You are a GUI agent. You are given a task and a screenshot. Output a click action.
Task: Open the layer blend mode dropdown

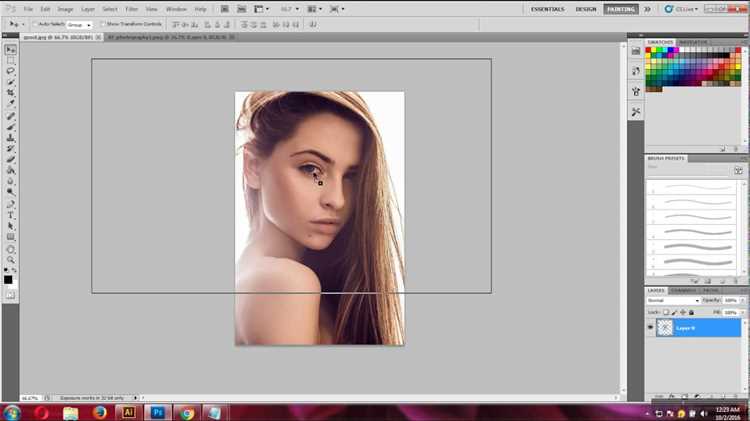click(x=673, y=300)
